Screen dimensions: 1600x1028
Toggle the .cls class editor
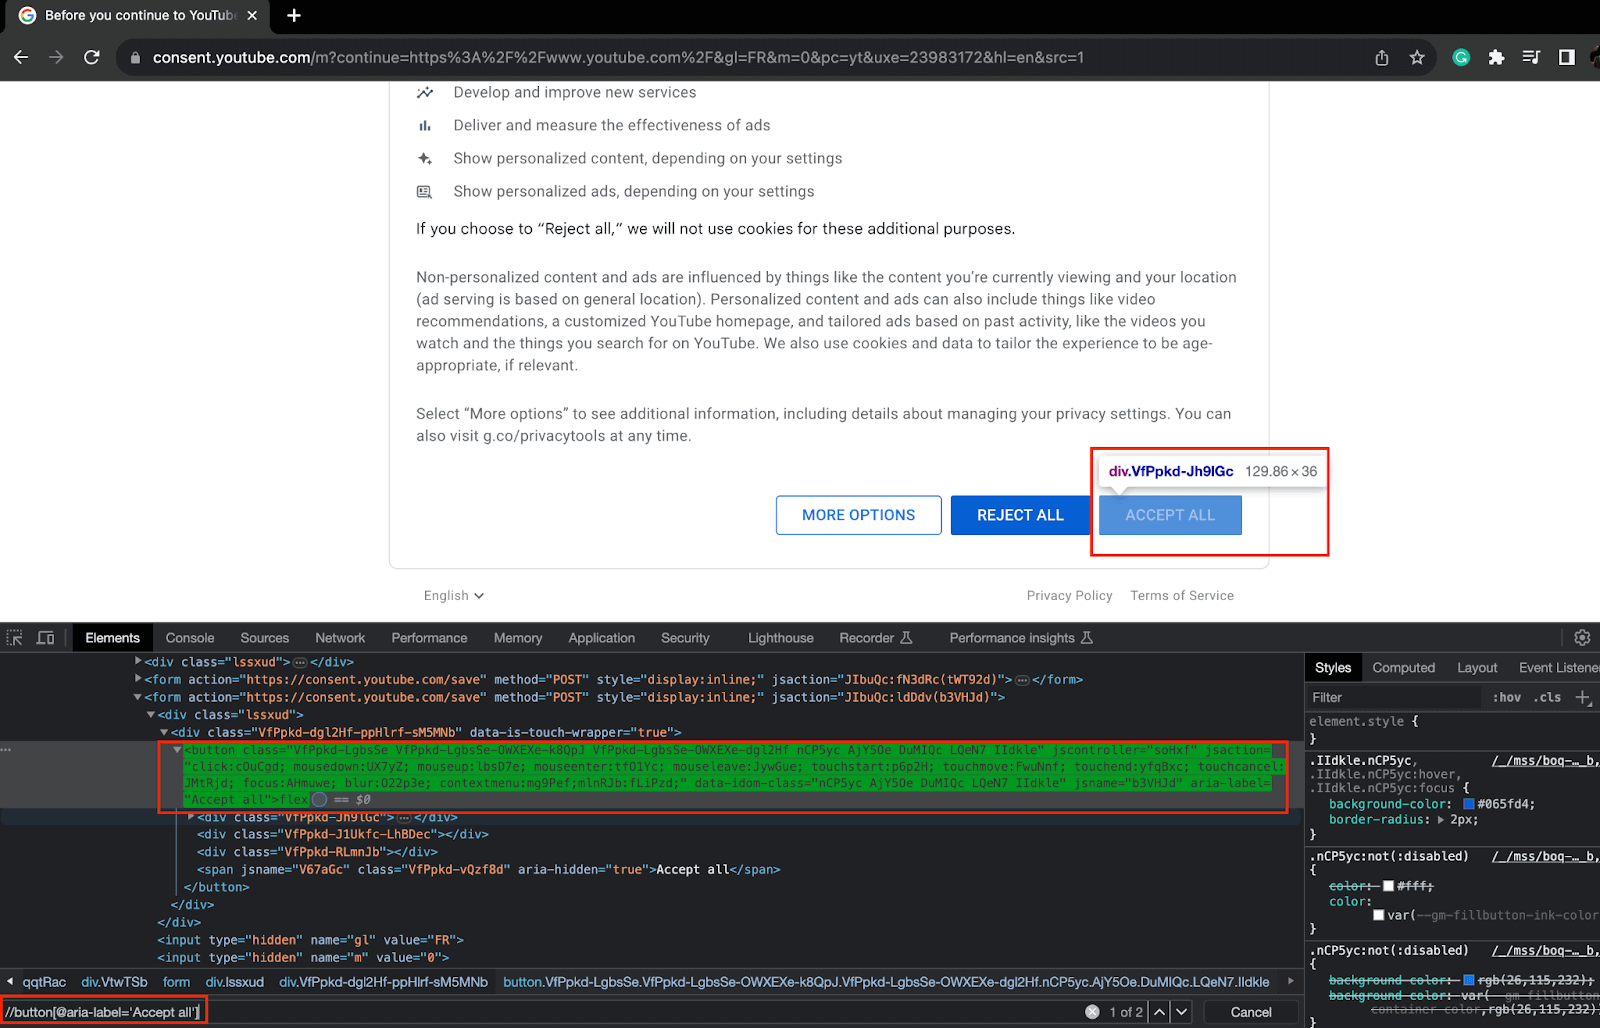tap(1549, 697)
